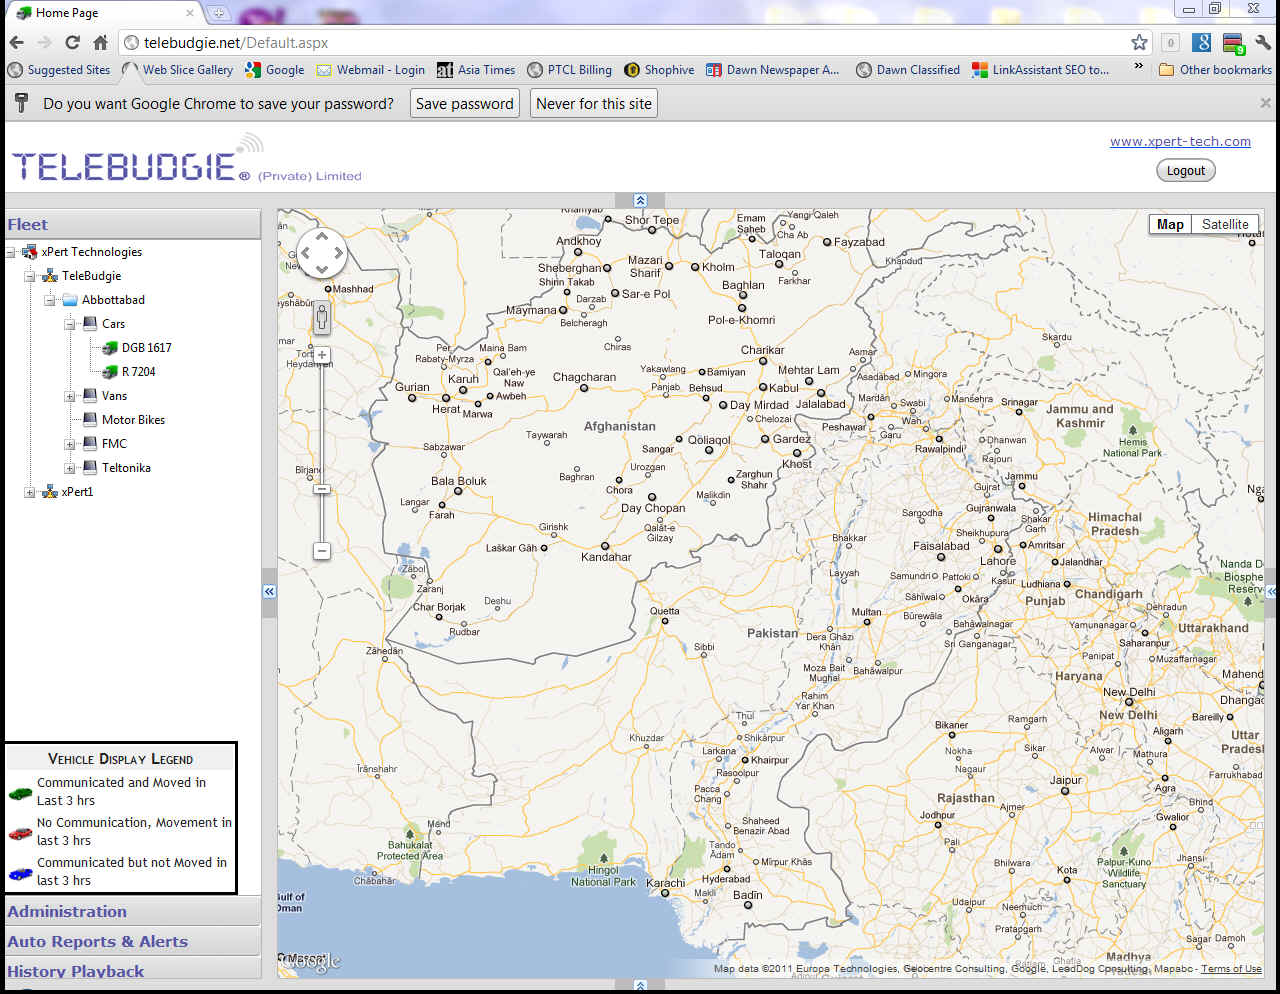Select the Motor Bikes tree label
1280x994 pixels.
coord(133,420)
